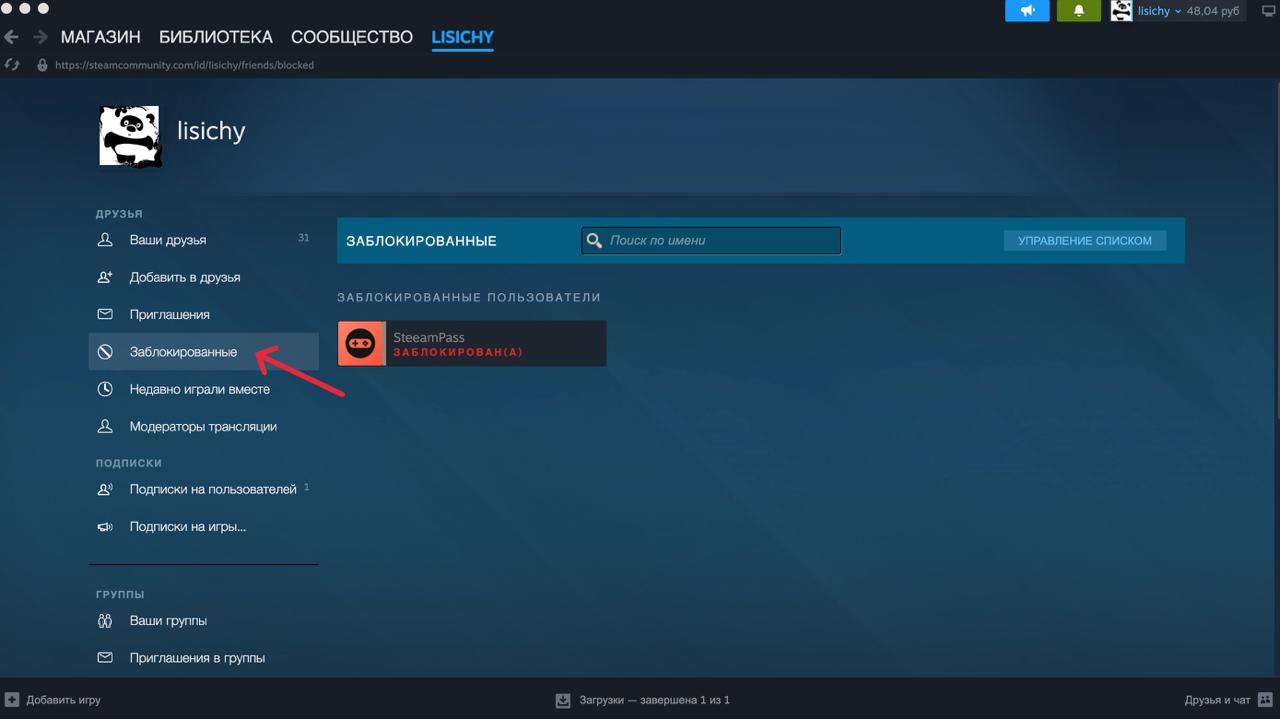The width and height of the screenshot is (1280, 719).
Task: Click the person icon beside Ваши друзья
Action: 105,240
